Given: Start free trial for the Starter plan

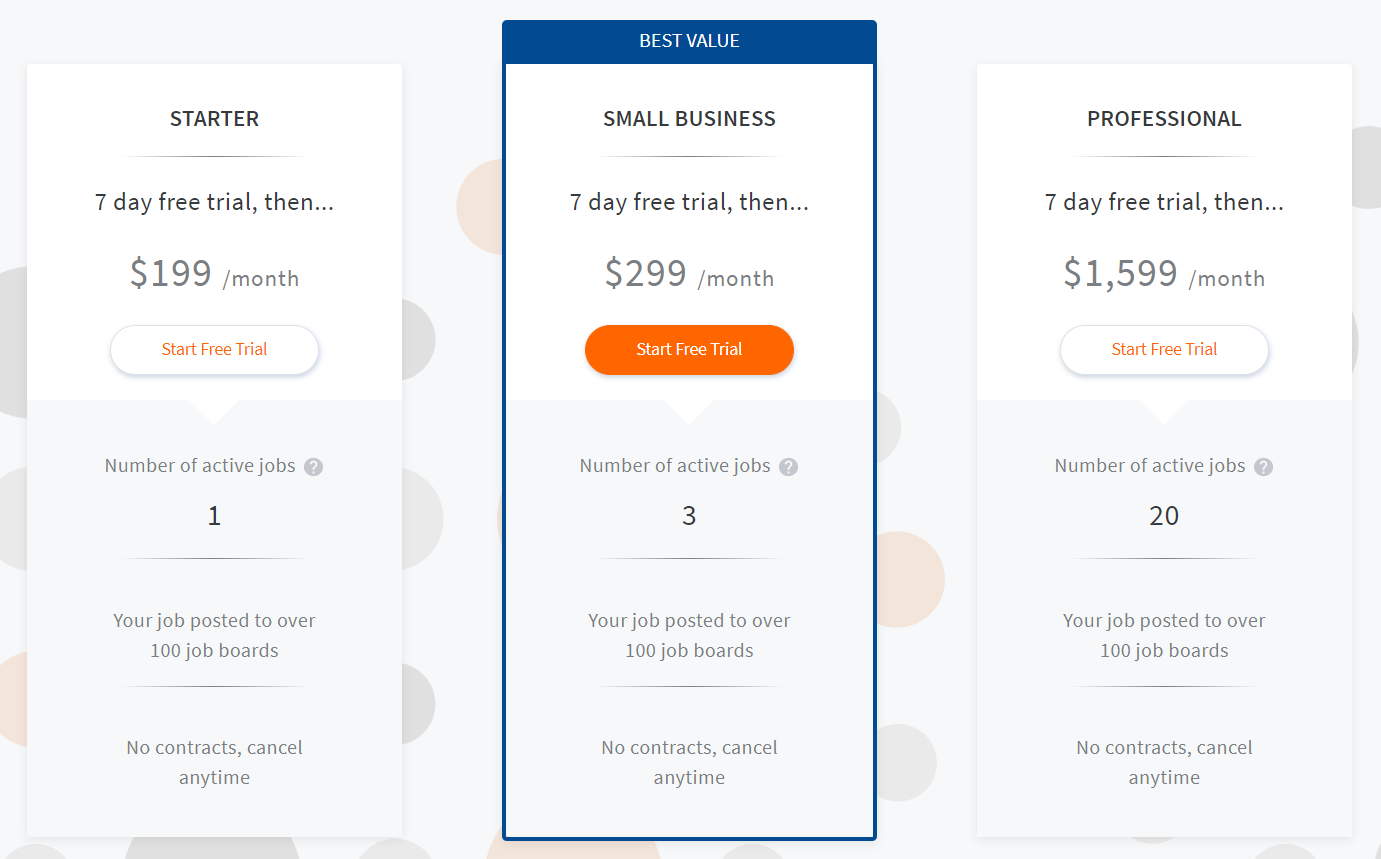Looking at the screenshot, I should coord(214,350).
